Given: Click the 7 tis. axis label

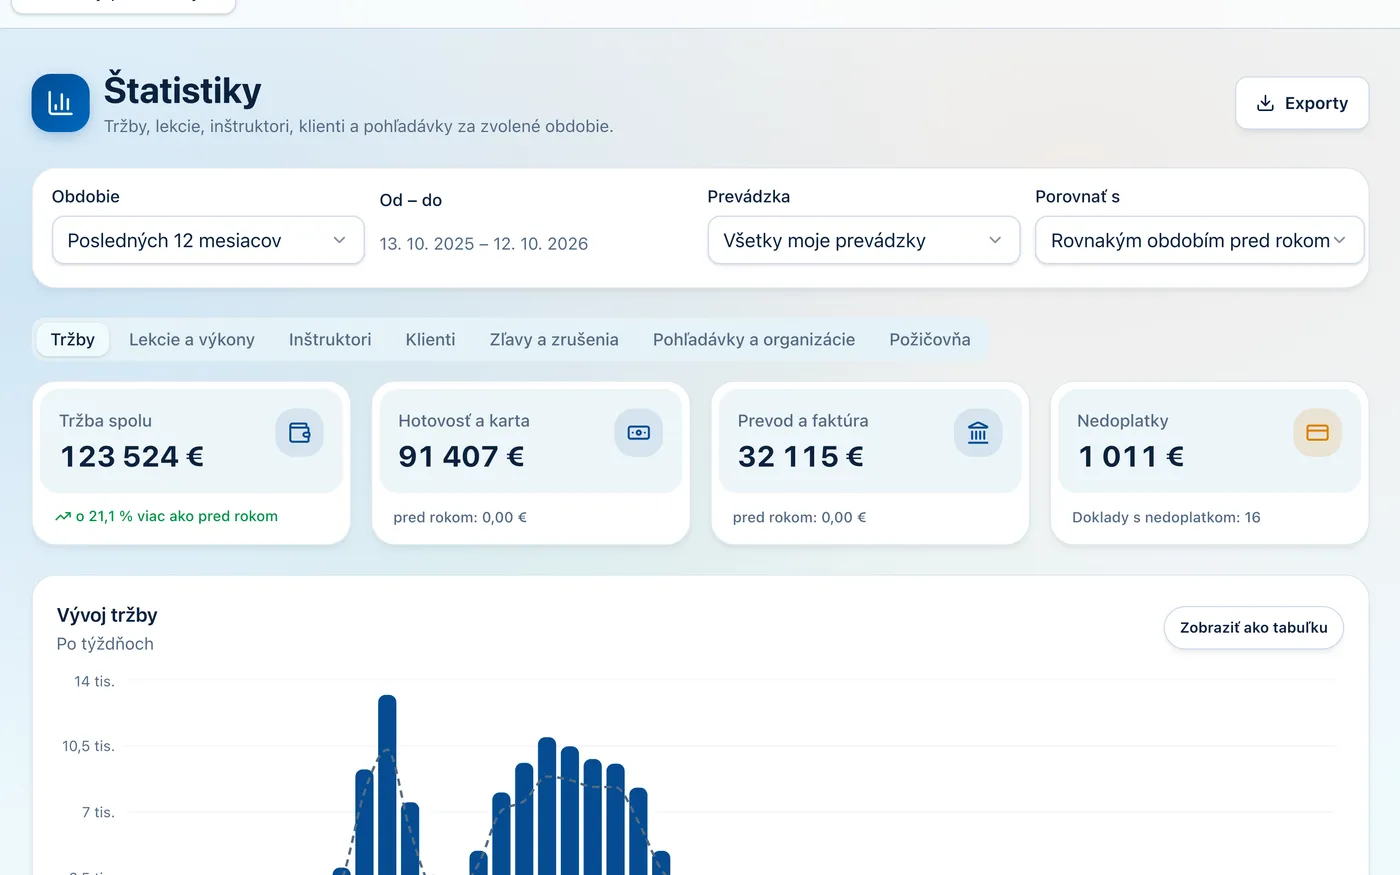Looking at the screenshot, I should (98, 812).
